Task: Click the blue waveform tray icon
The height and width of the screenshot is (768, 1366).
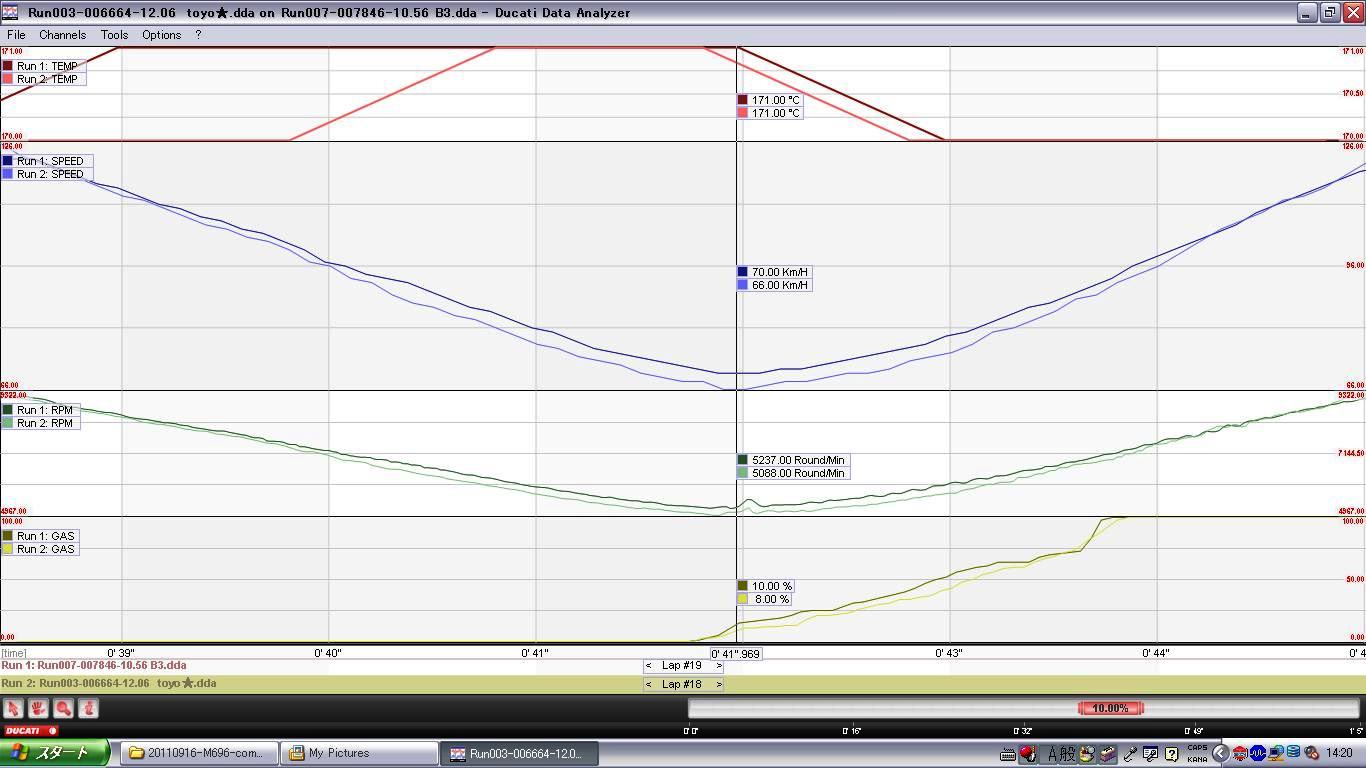Action: pyautogui.click(x=1258, y=753)
